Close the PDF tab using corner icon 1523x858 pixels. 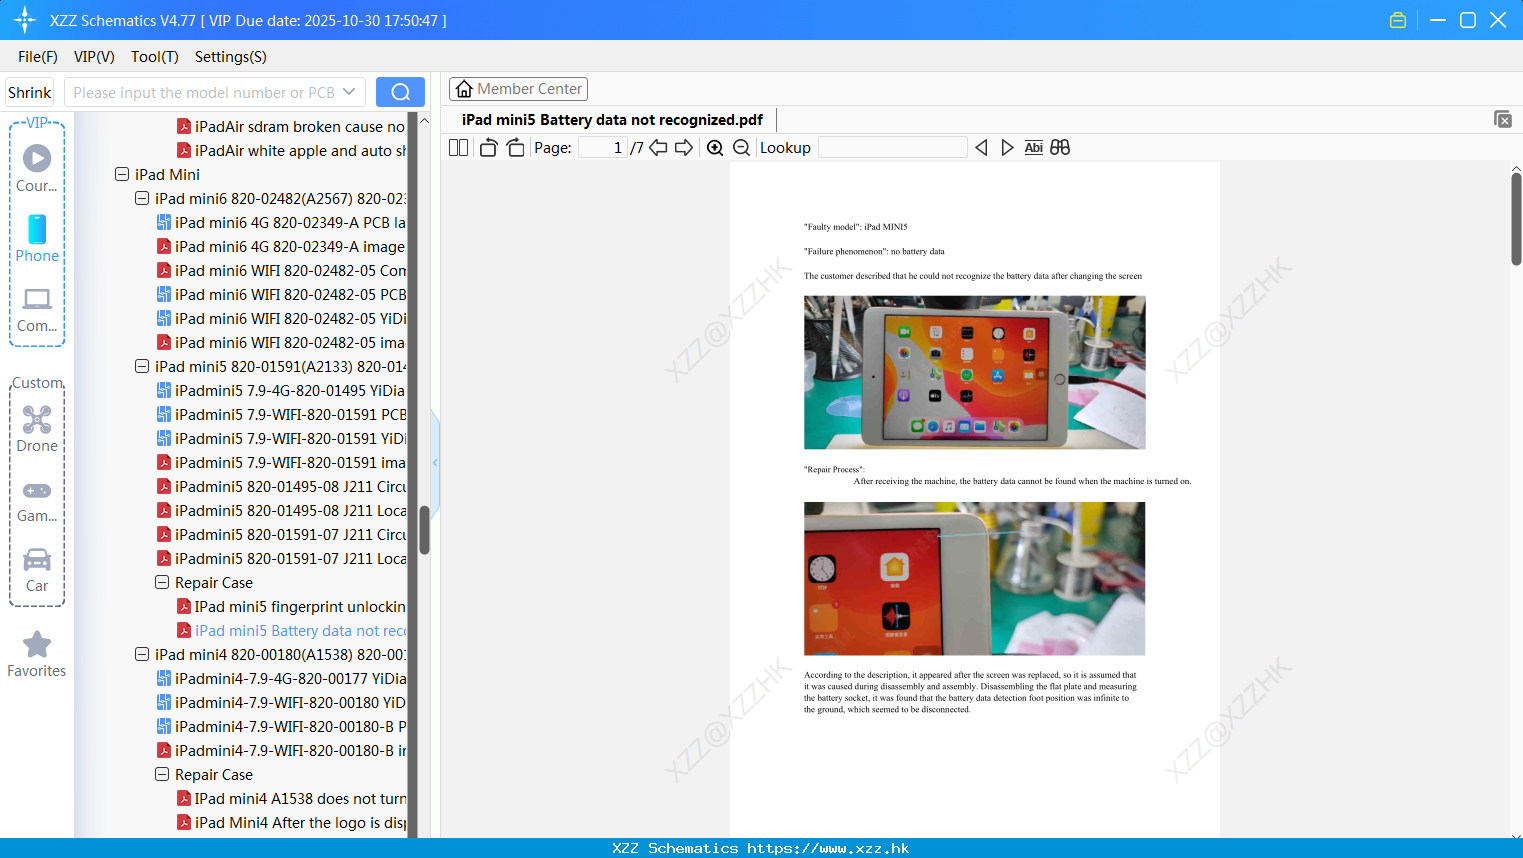click(x=1503, y=119)
